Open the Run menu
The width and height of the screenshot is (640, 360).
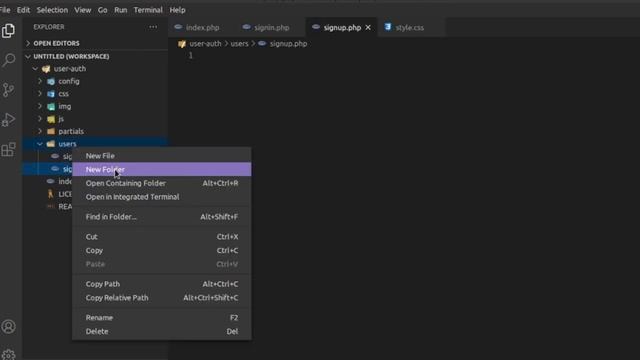(120, 10)
